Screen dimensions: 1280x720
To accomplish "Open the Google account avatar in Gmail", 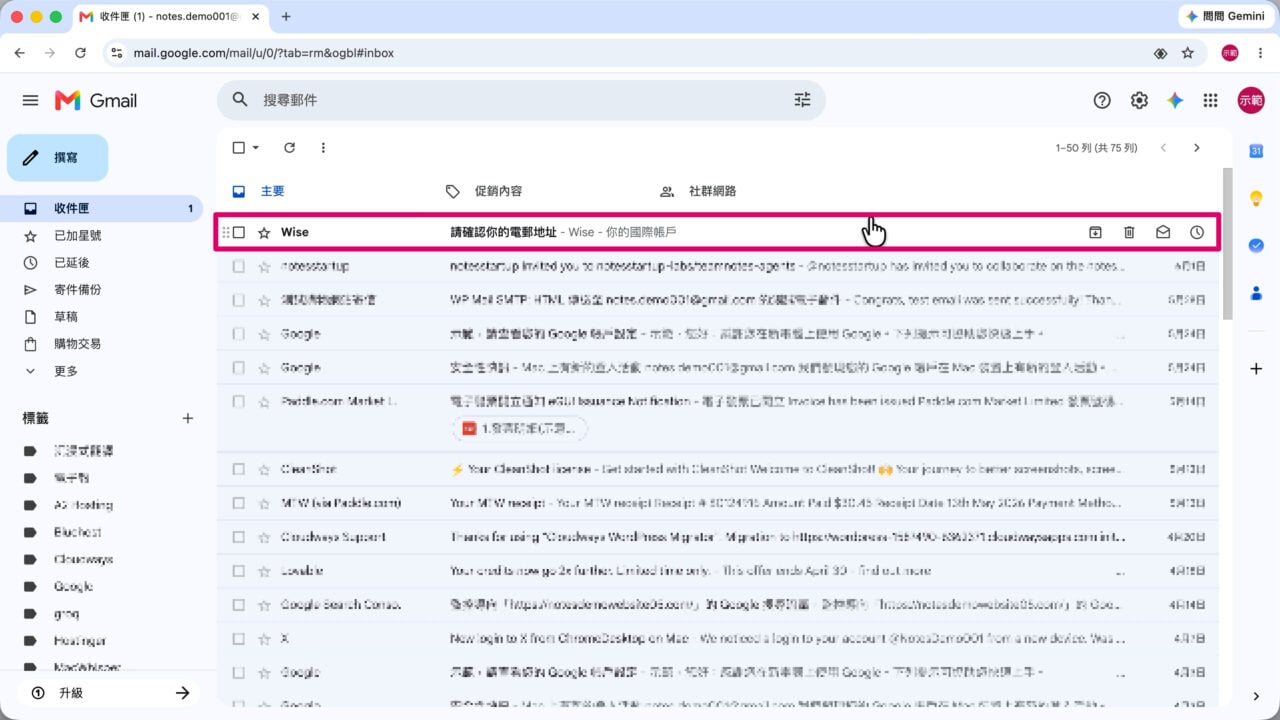I will (x=1250, y=100).
